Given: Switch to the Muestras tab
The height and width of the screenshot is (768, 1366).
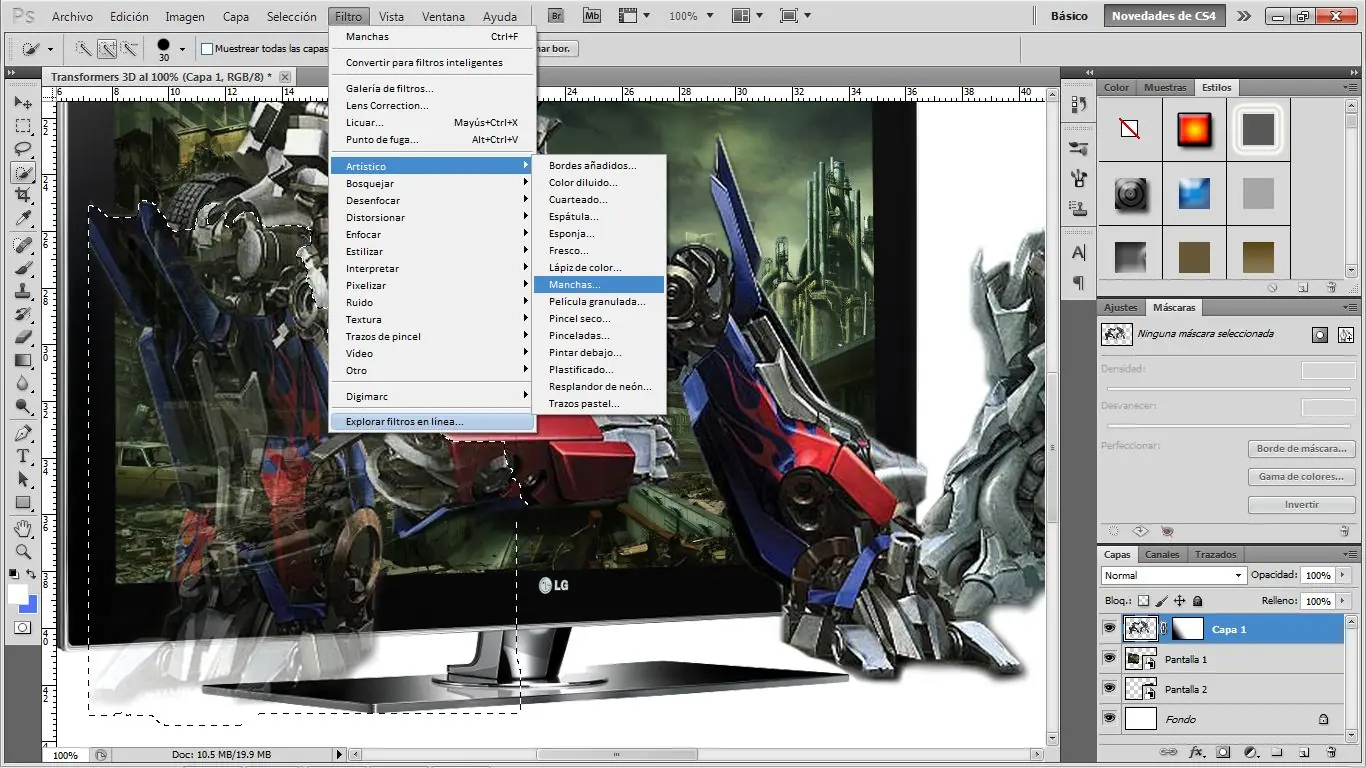Looking at the screenshot, I should [1165, 87].
